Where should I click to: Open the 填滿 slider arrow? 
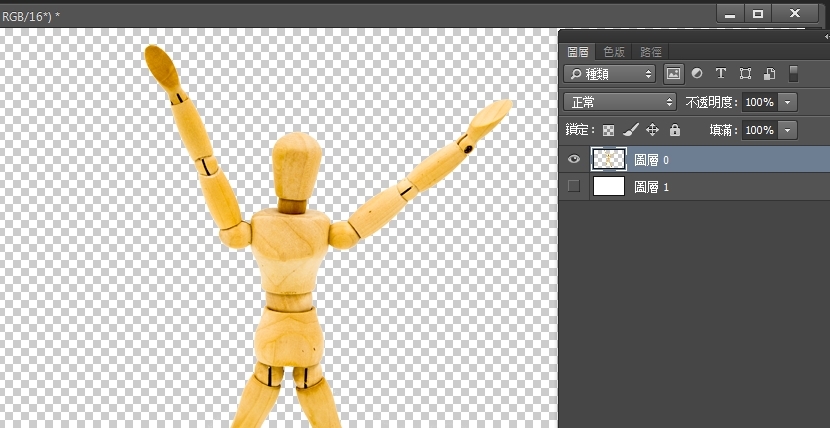click(788, 130)
